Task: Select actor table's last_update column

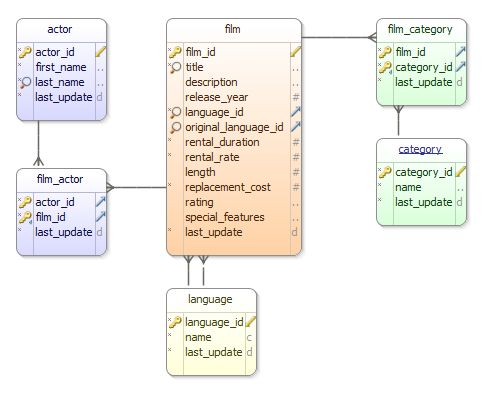Action: pyautogui.click(x=64, y=97)
